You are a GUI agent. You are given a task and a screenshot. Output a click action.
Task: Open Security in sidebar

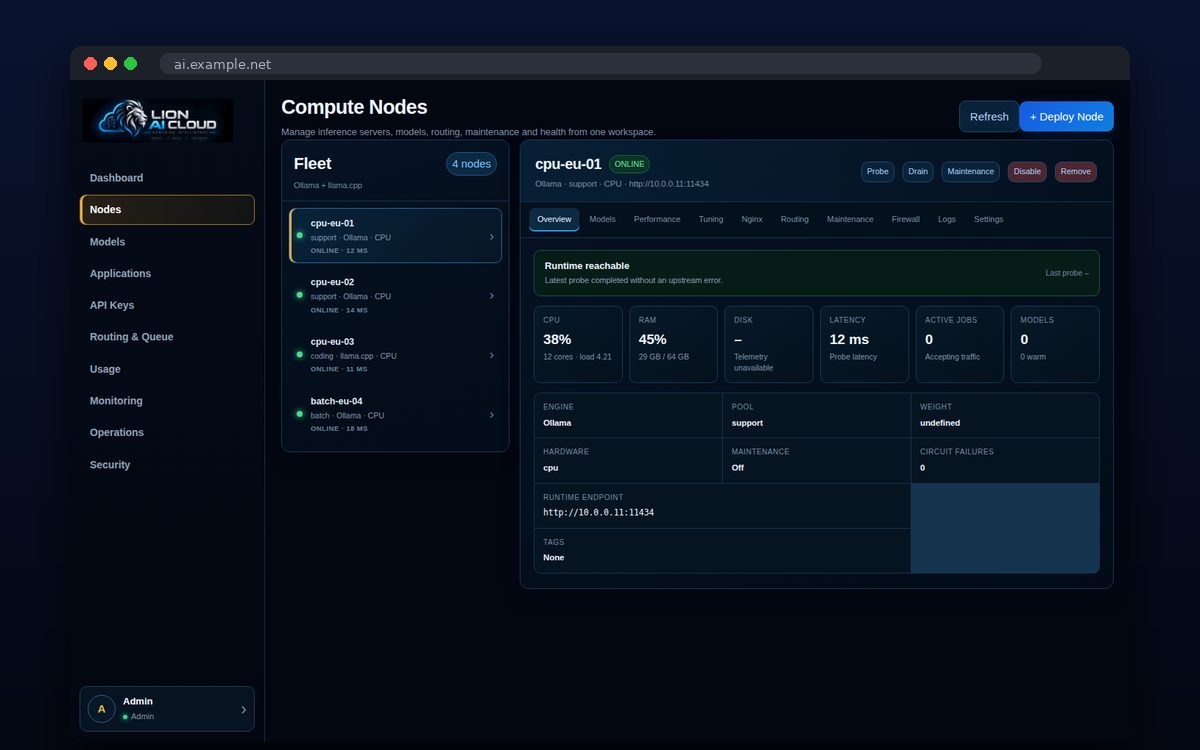(167, 465)
